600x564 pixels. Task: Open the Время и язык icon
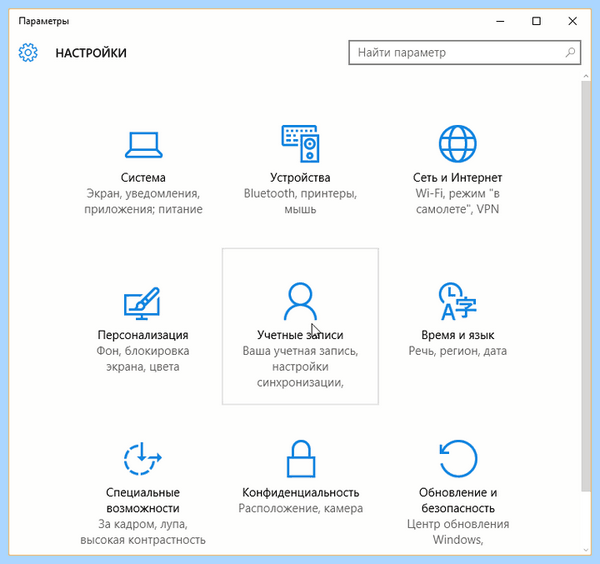point(457,301)
